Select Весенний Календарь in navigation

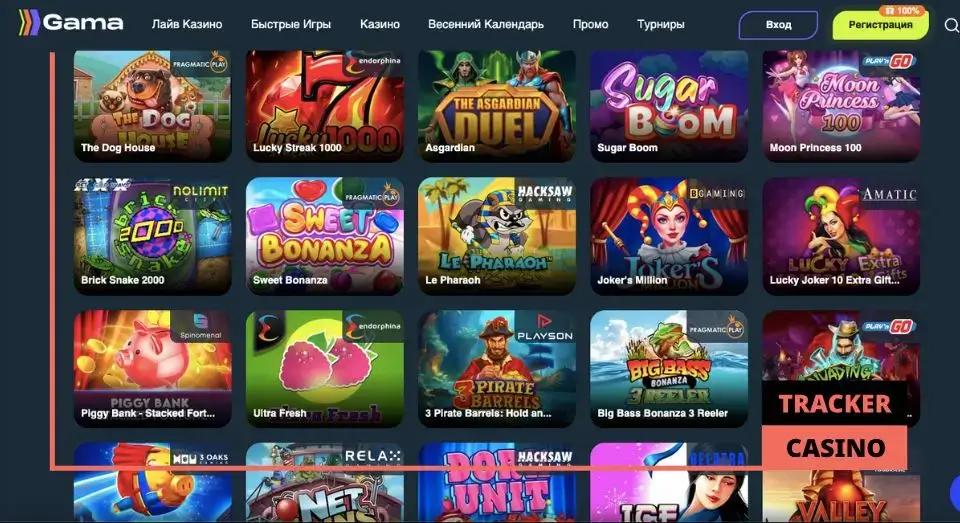point(486,24)
